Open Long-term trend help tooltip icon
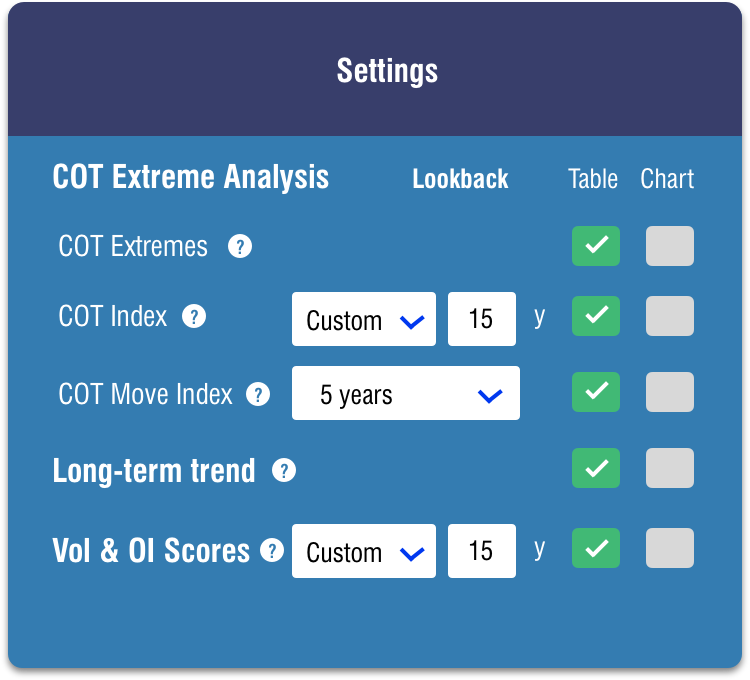Image resolution: width=750 pixels, height=680 pixels. click(x=284, y=471)
